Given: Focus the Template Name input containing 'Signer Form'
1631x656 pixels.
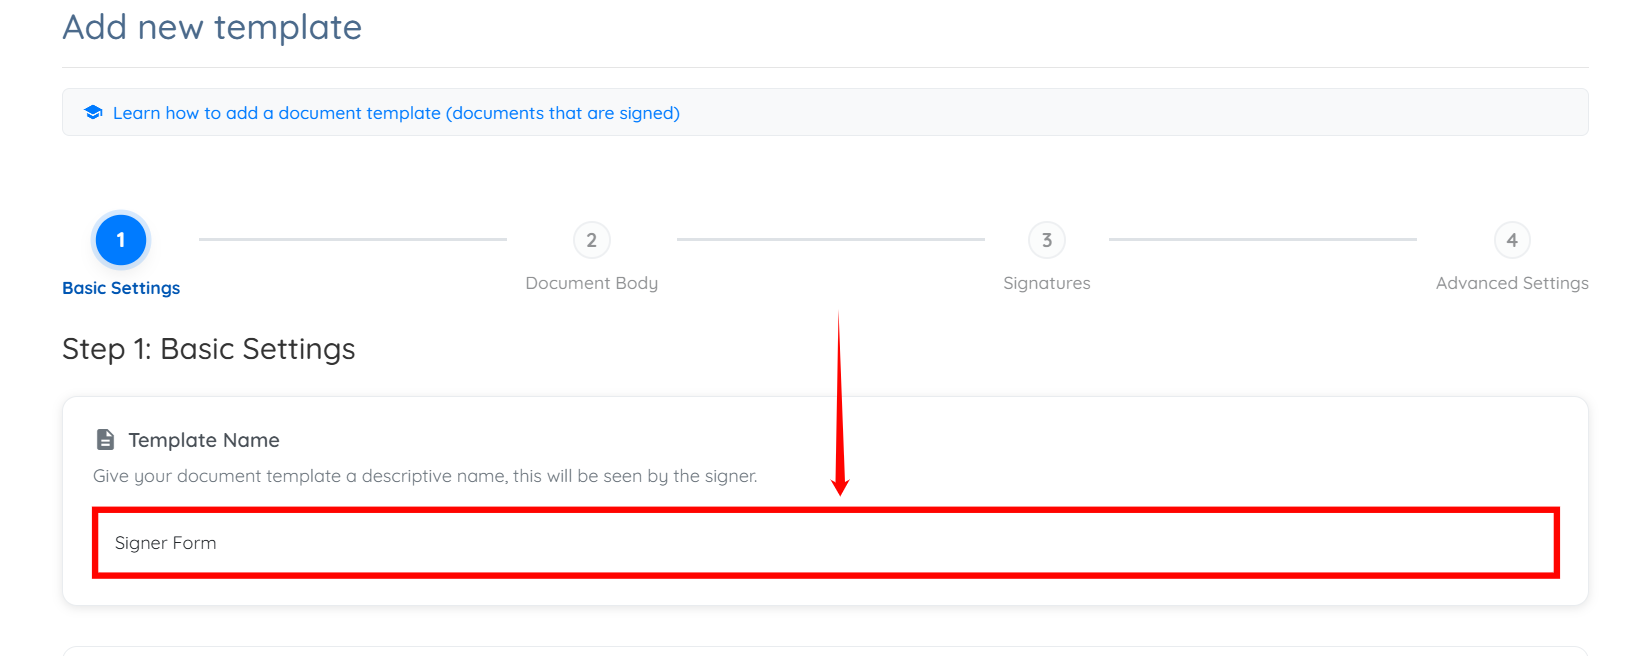Looking at the screenshot, I should pyautogui.click(x=825, y=543).
